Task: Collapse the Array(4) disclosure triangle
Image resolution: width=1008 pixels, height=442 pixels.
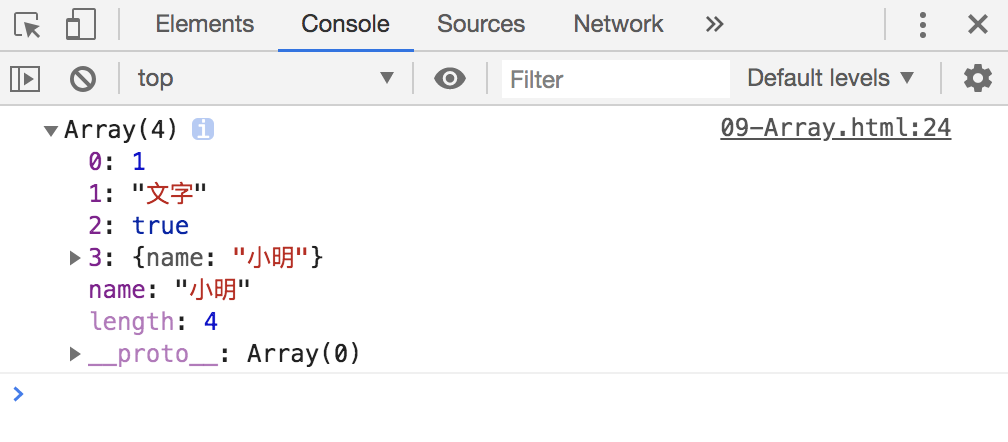Action: (x=50, y=130)
